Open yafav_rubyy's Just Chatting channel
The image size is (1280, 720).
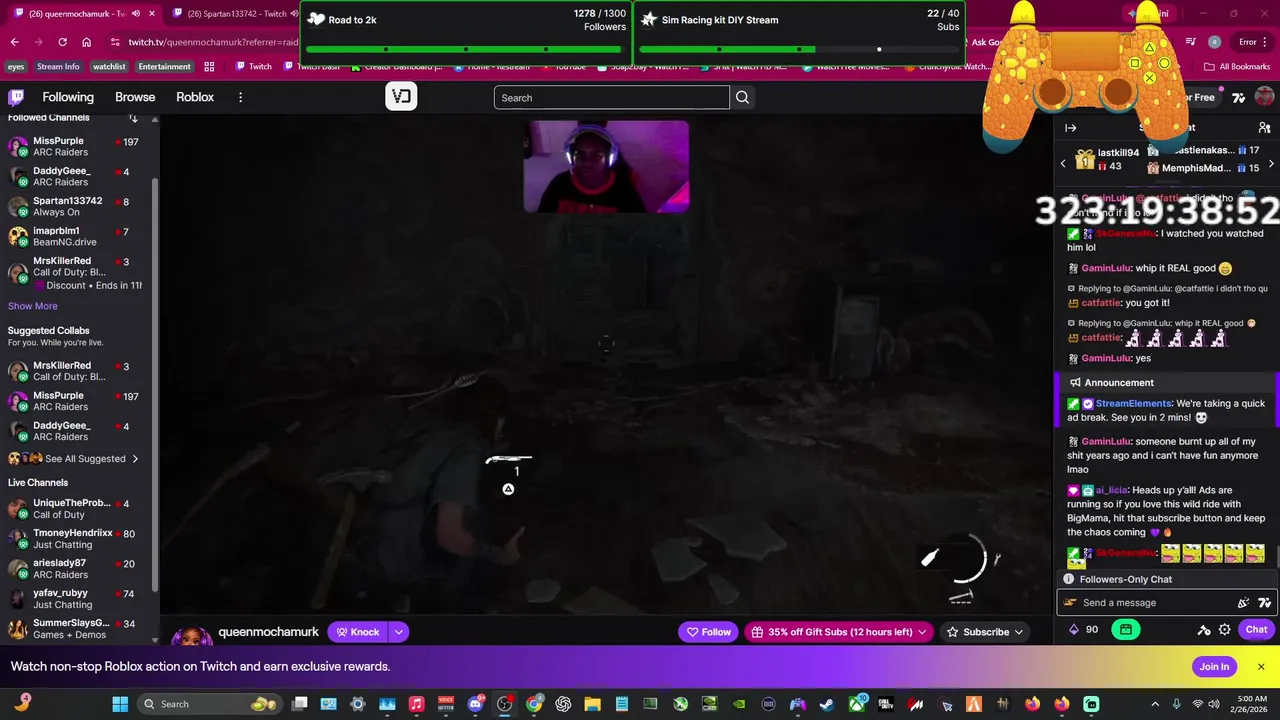point(75,598)
